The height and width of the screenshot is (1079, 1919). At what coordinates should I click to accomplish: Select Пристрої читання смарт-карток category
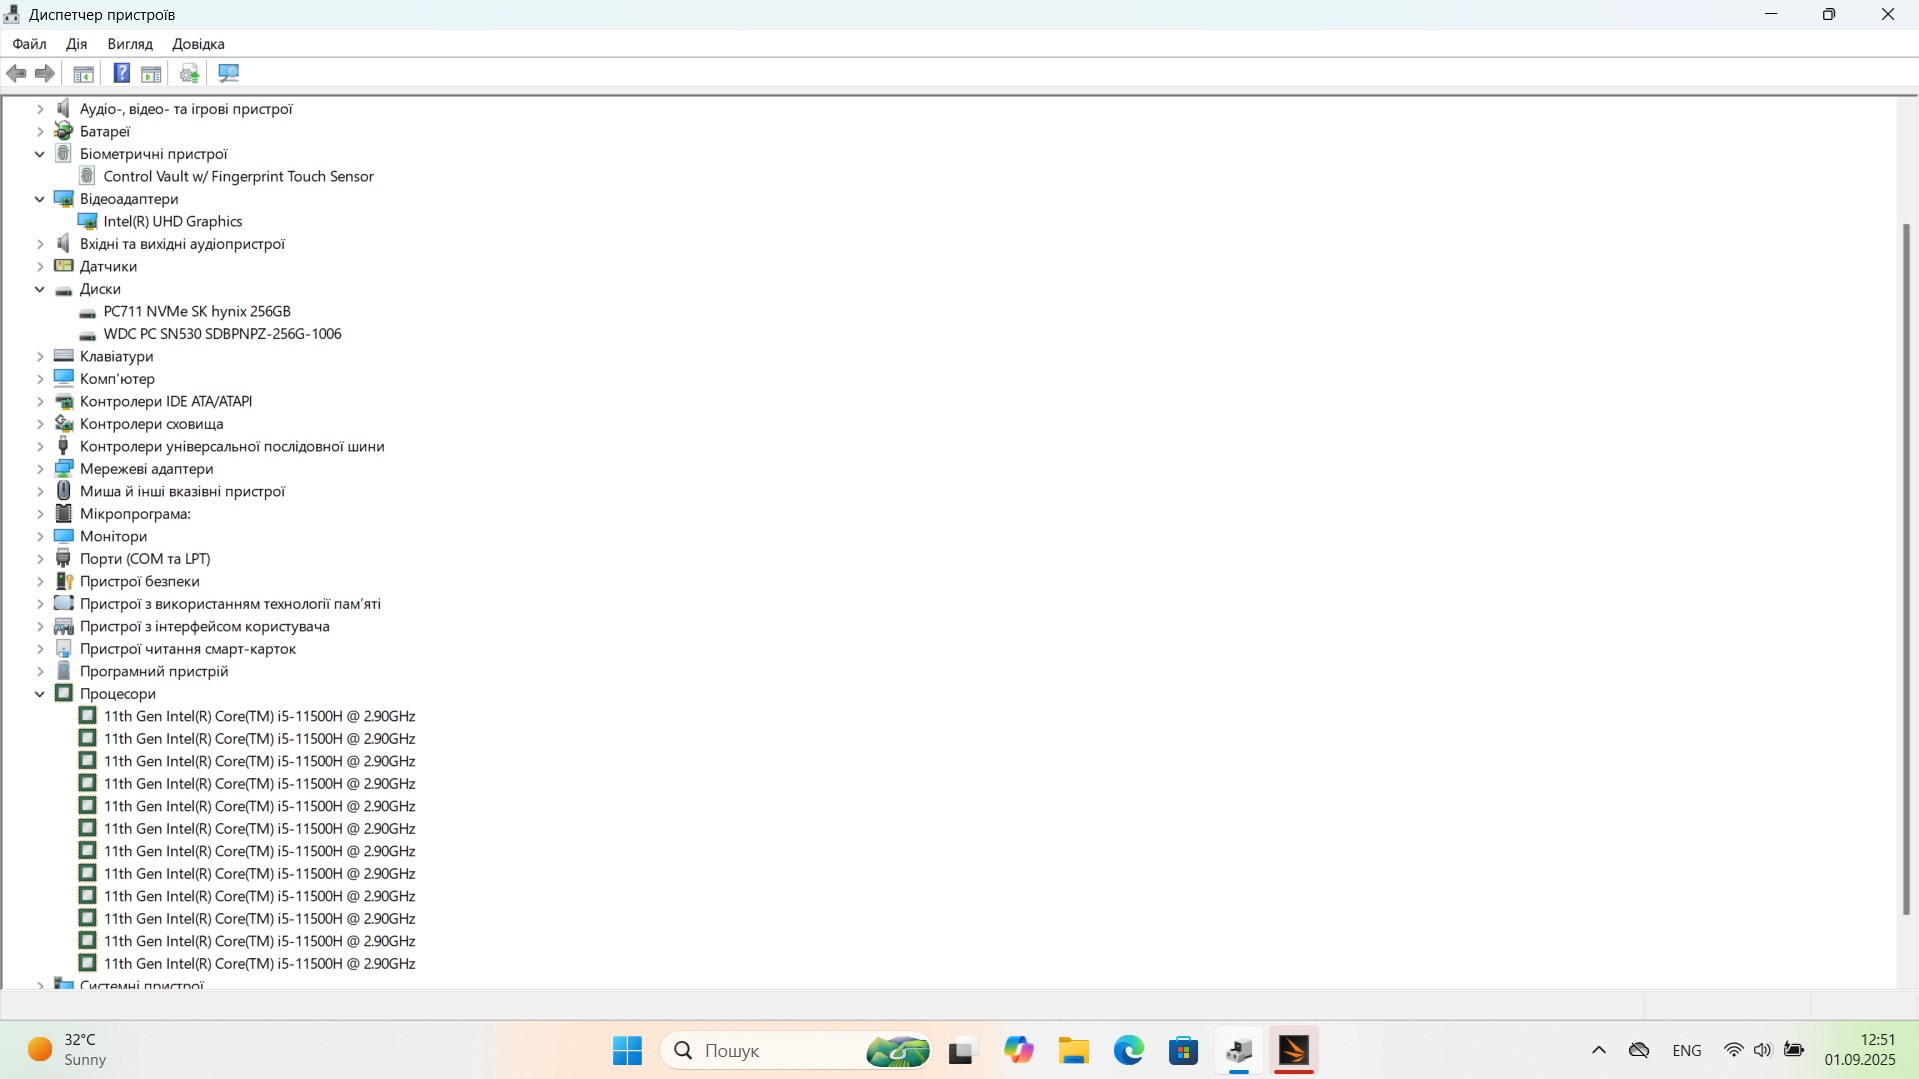point(188,649)
